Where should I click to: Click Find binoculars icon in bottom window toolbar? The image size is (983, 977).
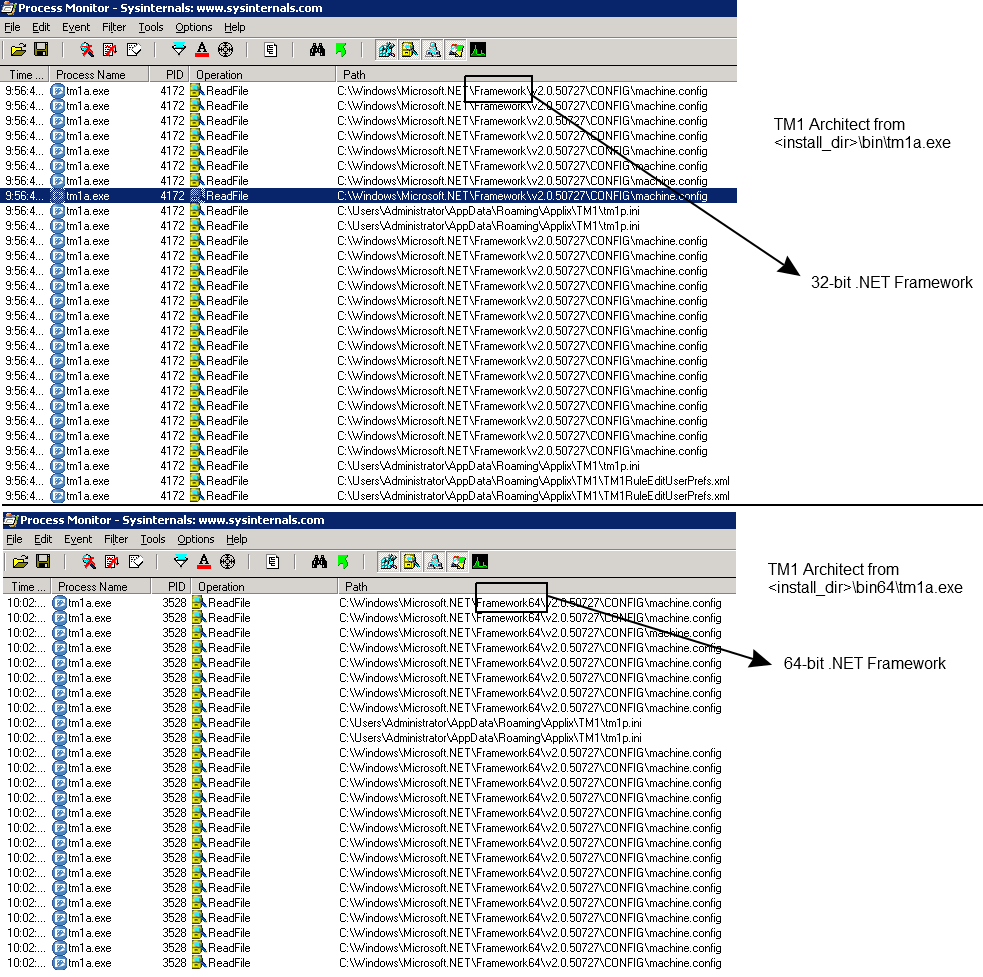[x=319, y=562]
